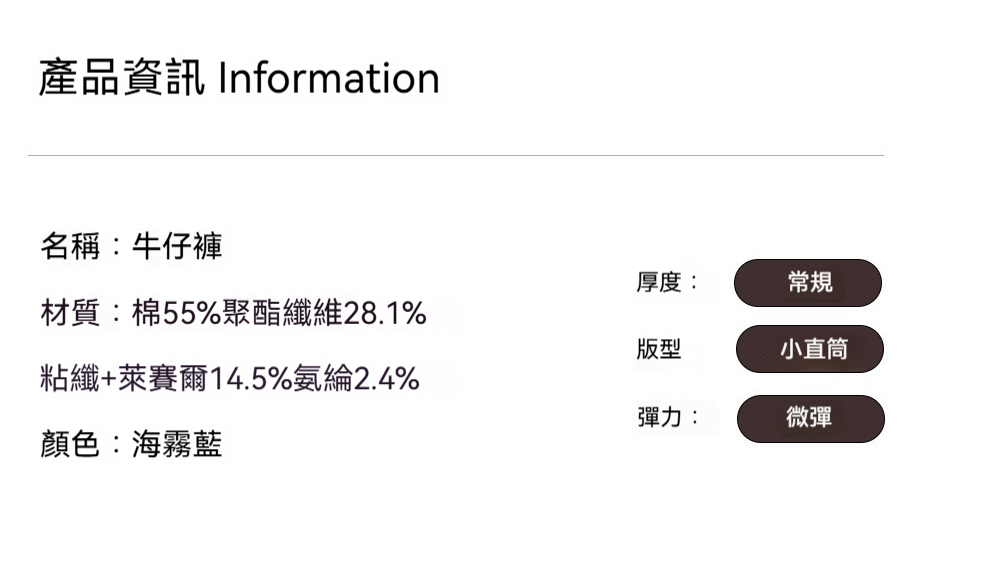Click the 聚酯纖維 text
This screenshot has height=562, width=1000.
coord(282,314)
